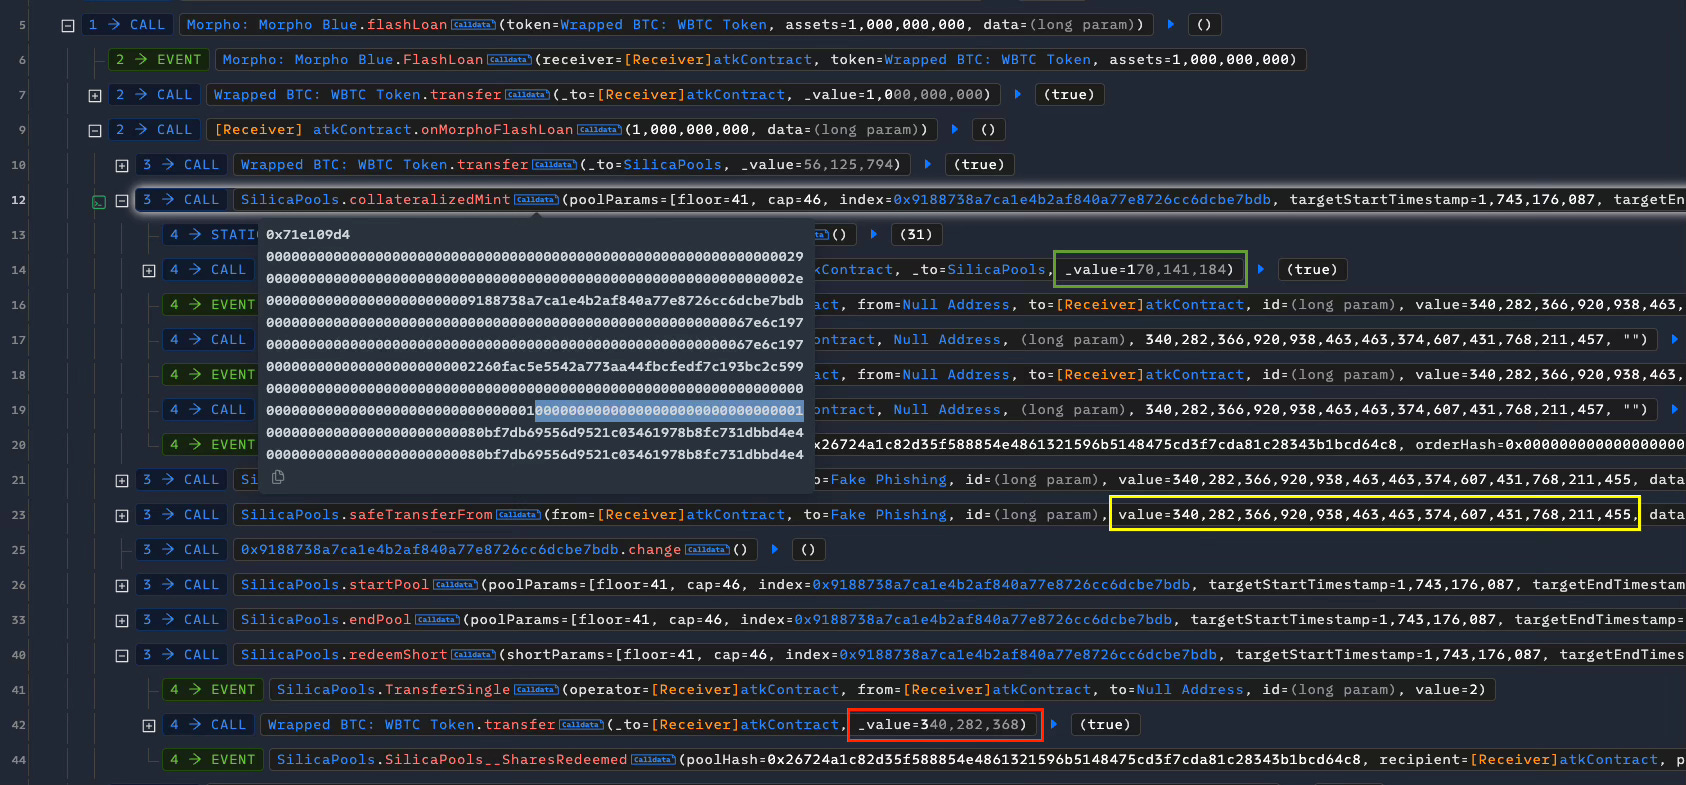Click the return arrow at end of line 19
Screen dimensions: 1686x785
pyautogui.click(x=1675, y=409)
